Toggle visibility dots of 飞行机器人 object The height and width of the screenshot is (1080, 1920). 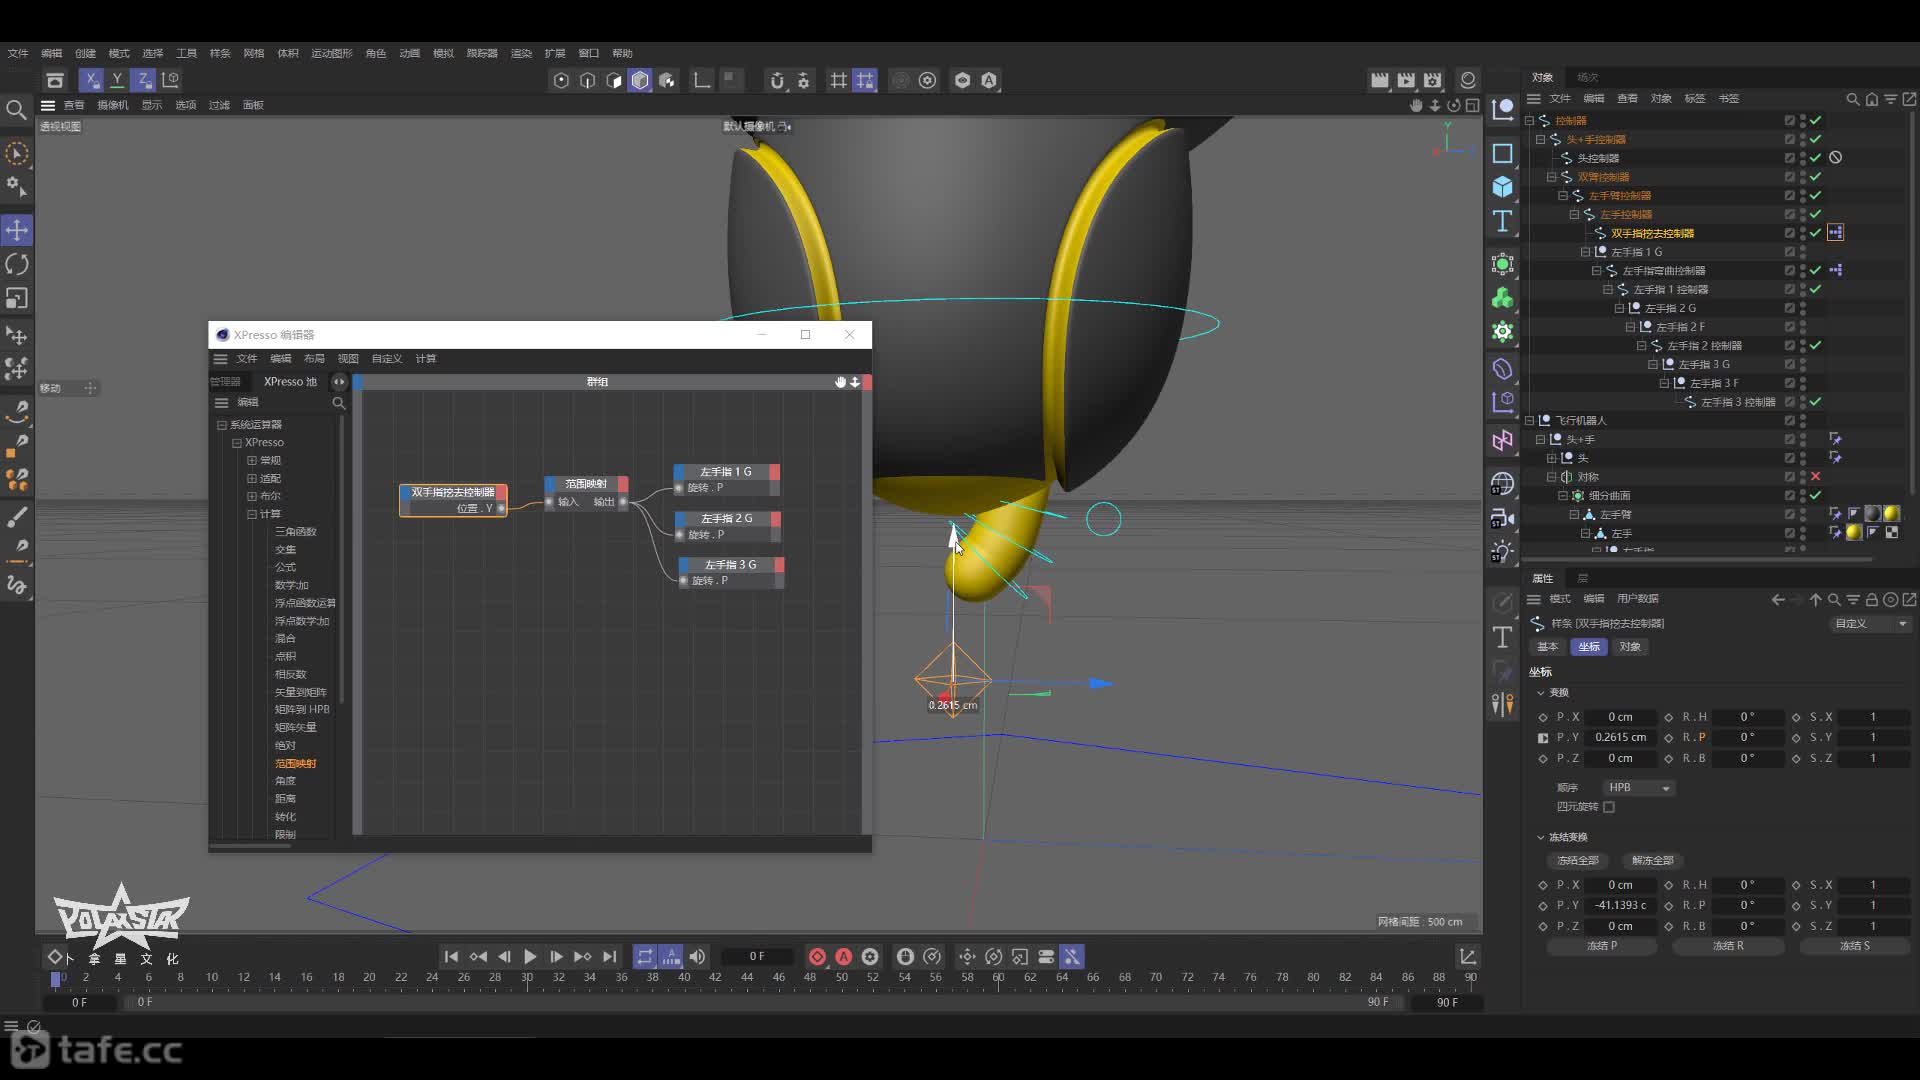[x=1803, y=421]
